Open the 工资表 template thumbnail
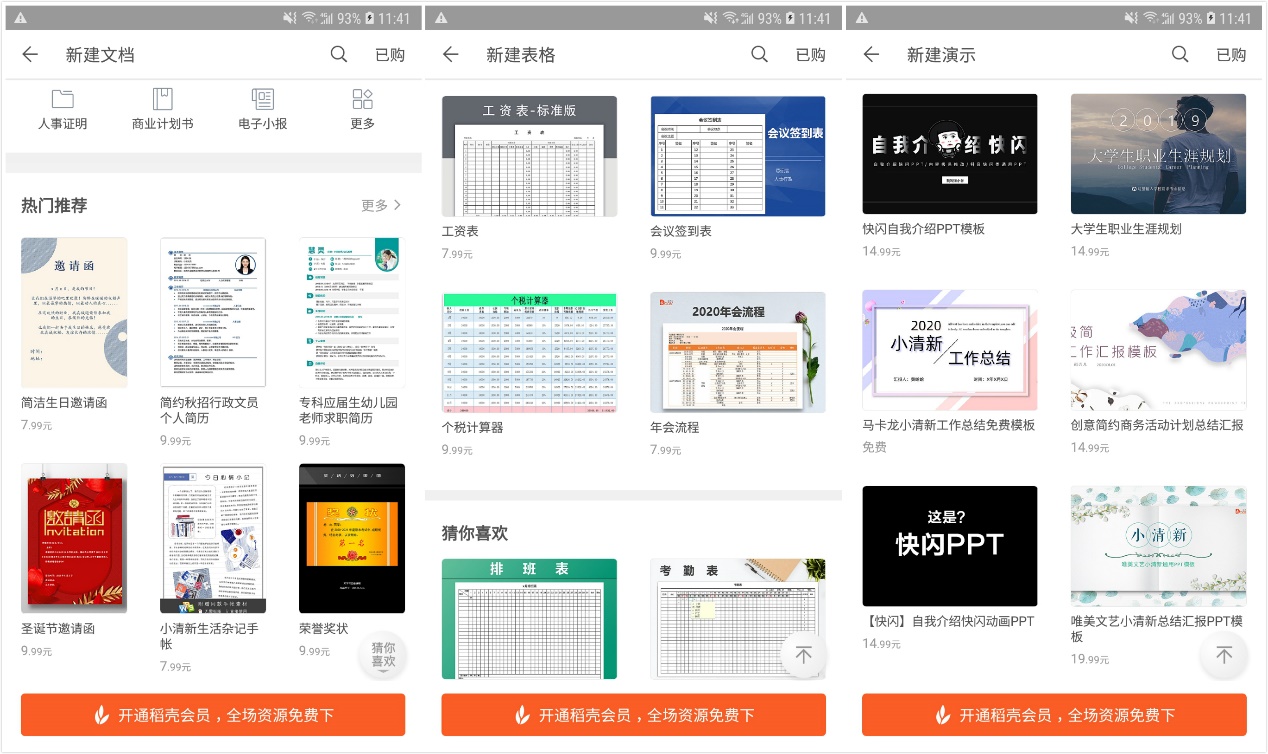This screenshot has height=754, width=1268. [529, 155]
